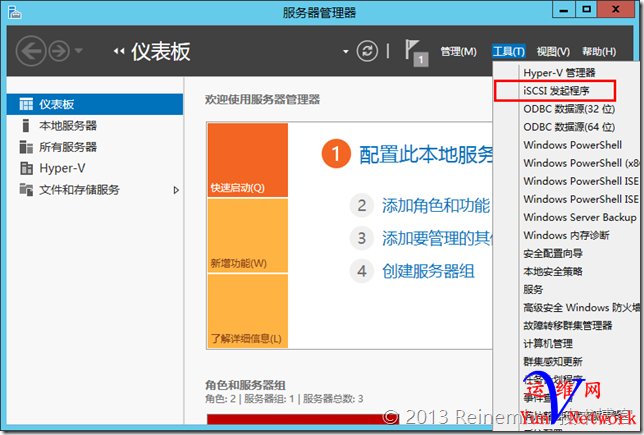Choose 故障转移群集管理器 menu entry
This screenshot has height=435, width=644.
click(568, 326)
